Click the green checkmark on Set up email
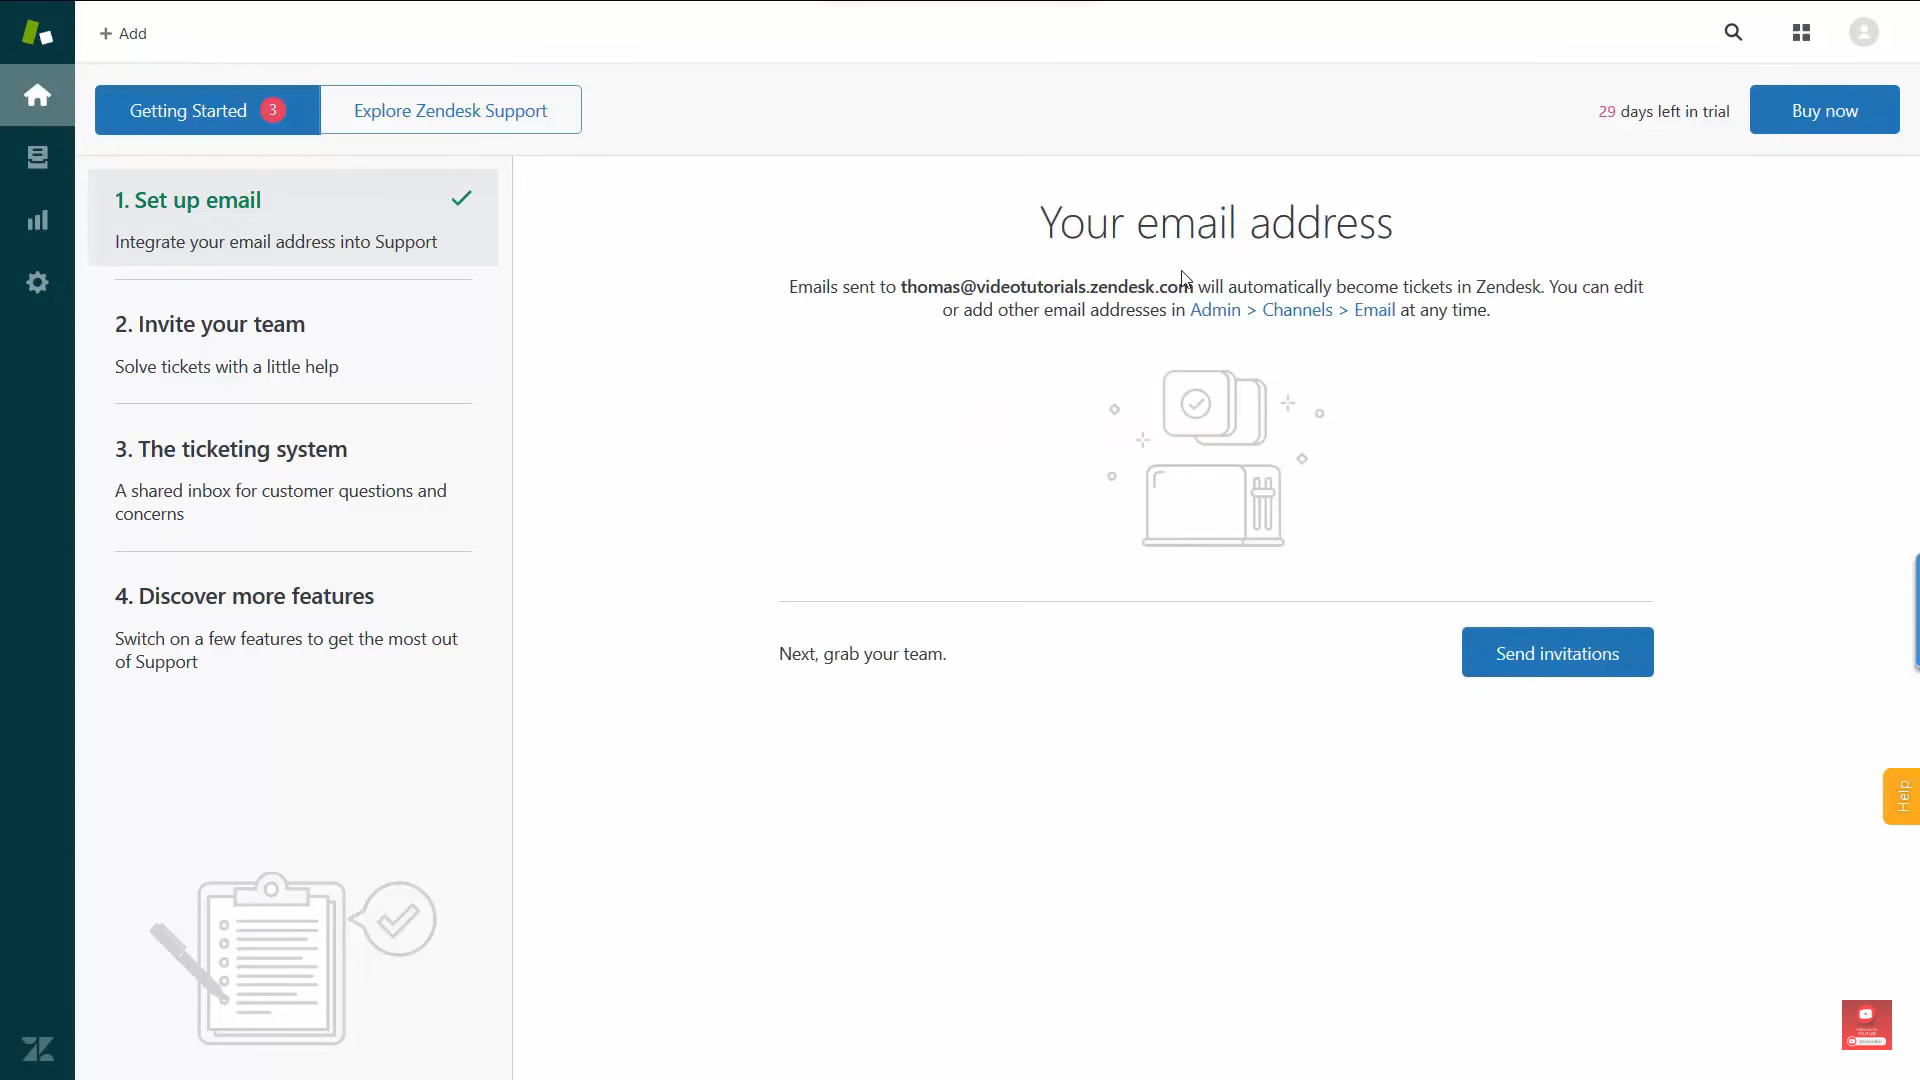1920x1080 pixels. [461, 198]
